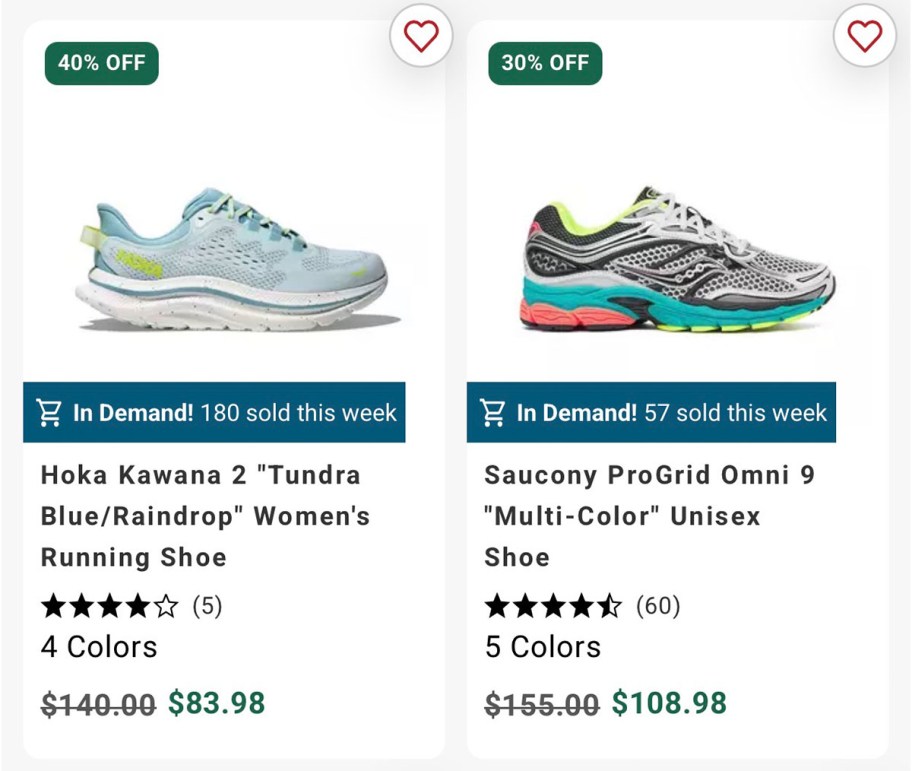The height and width of the screenshot is (771, 912).
Task: Click the empty star in Hoka's rating
Action: 166,605
